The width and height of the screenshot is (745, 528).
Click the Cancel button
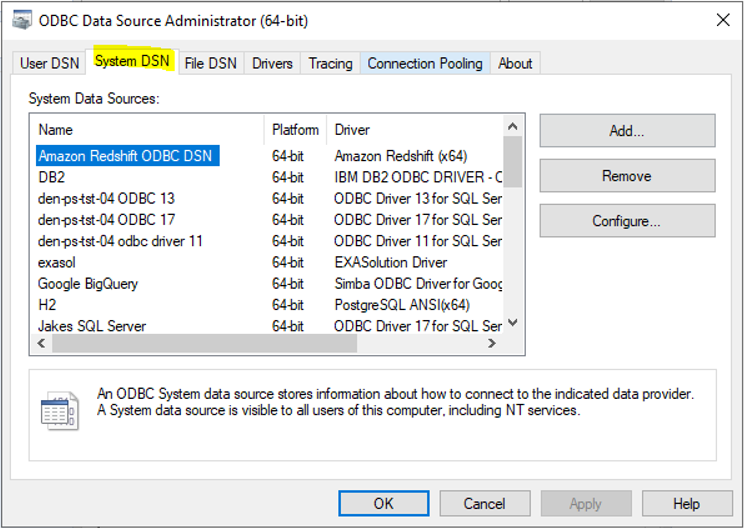click(485, 503)
